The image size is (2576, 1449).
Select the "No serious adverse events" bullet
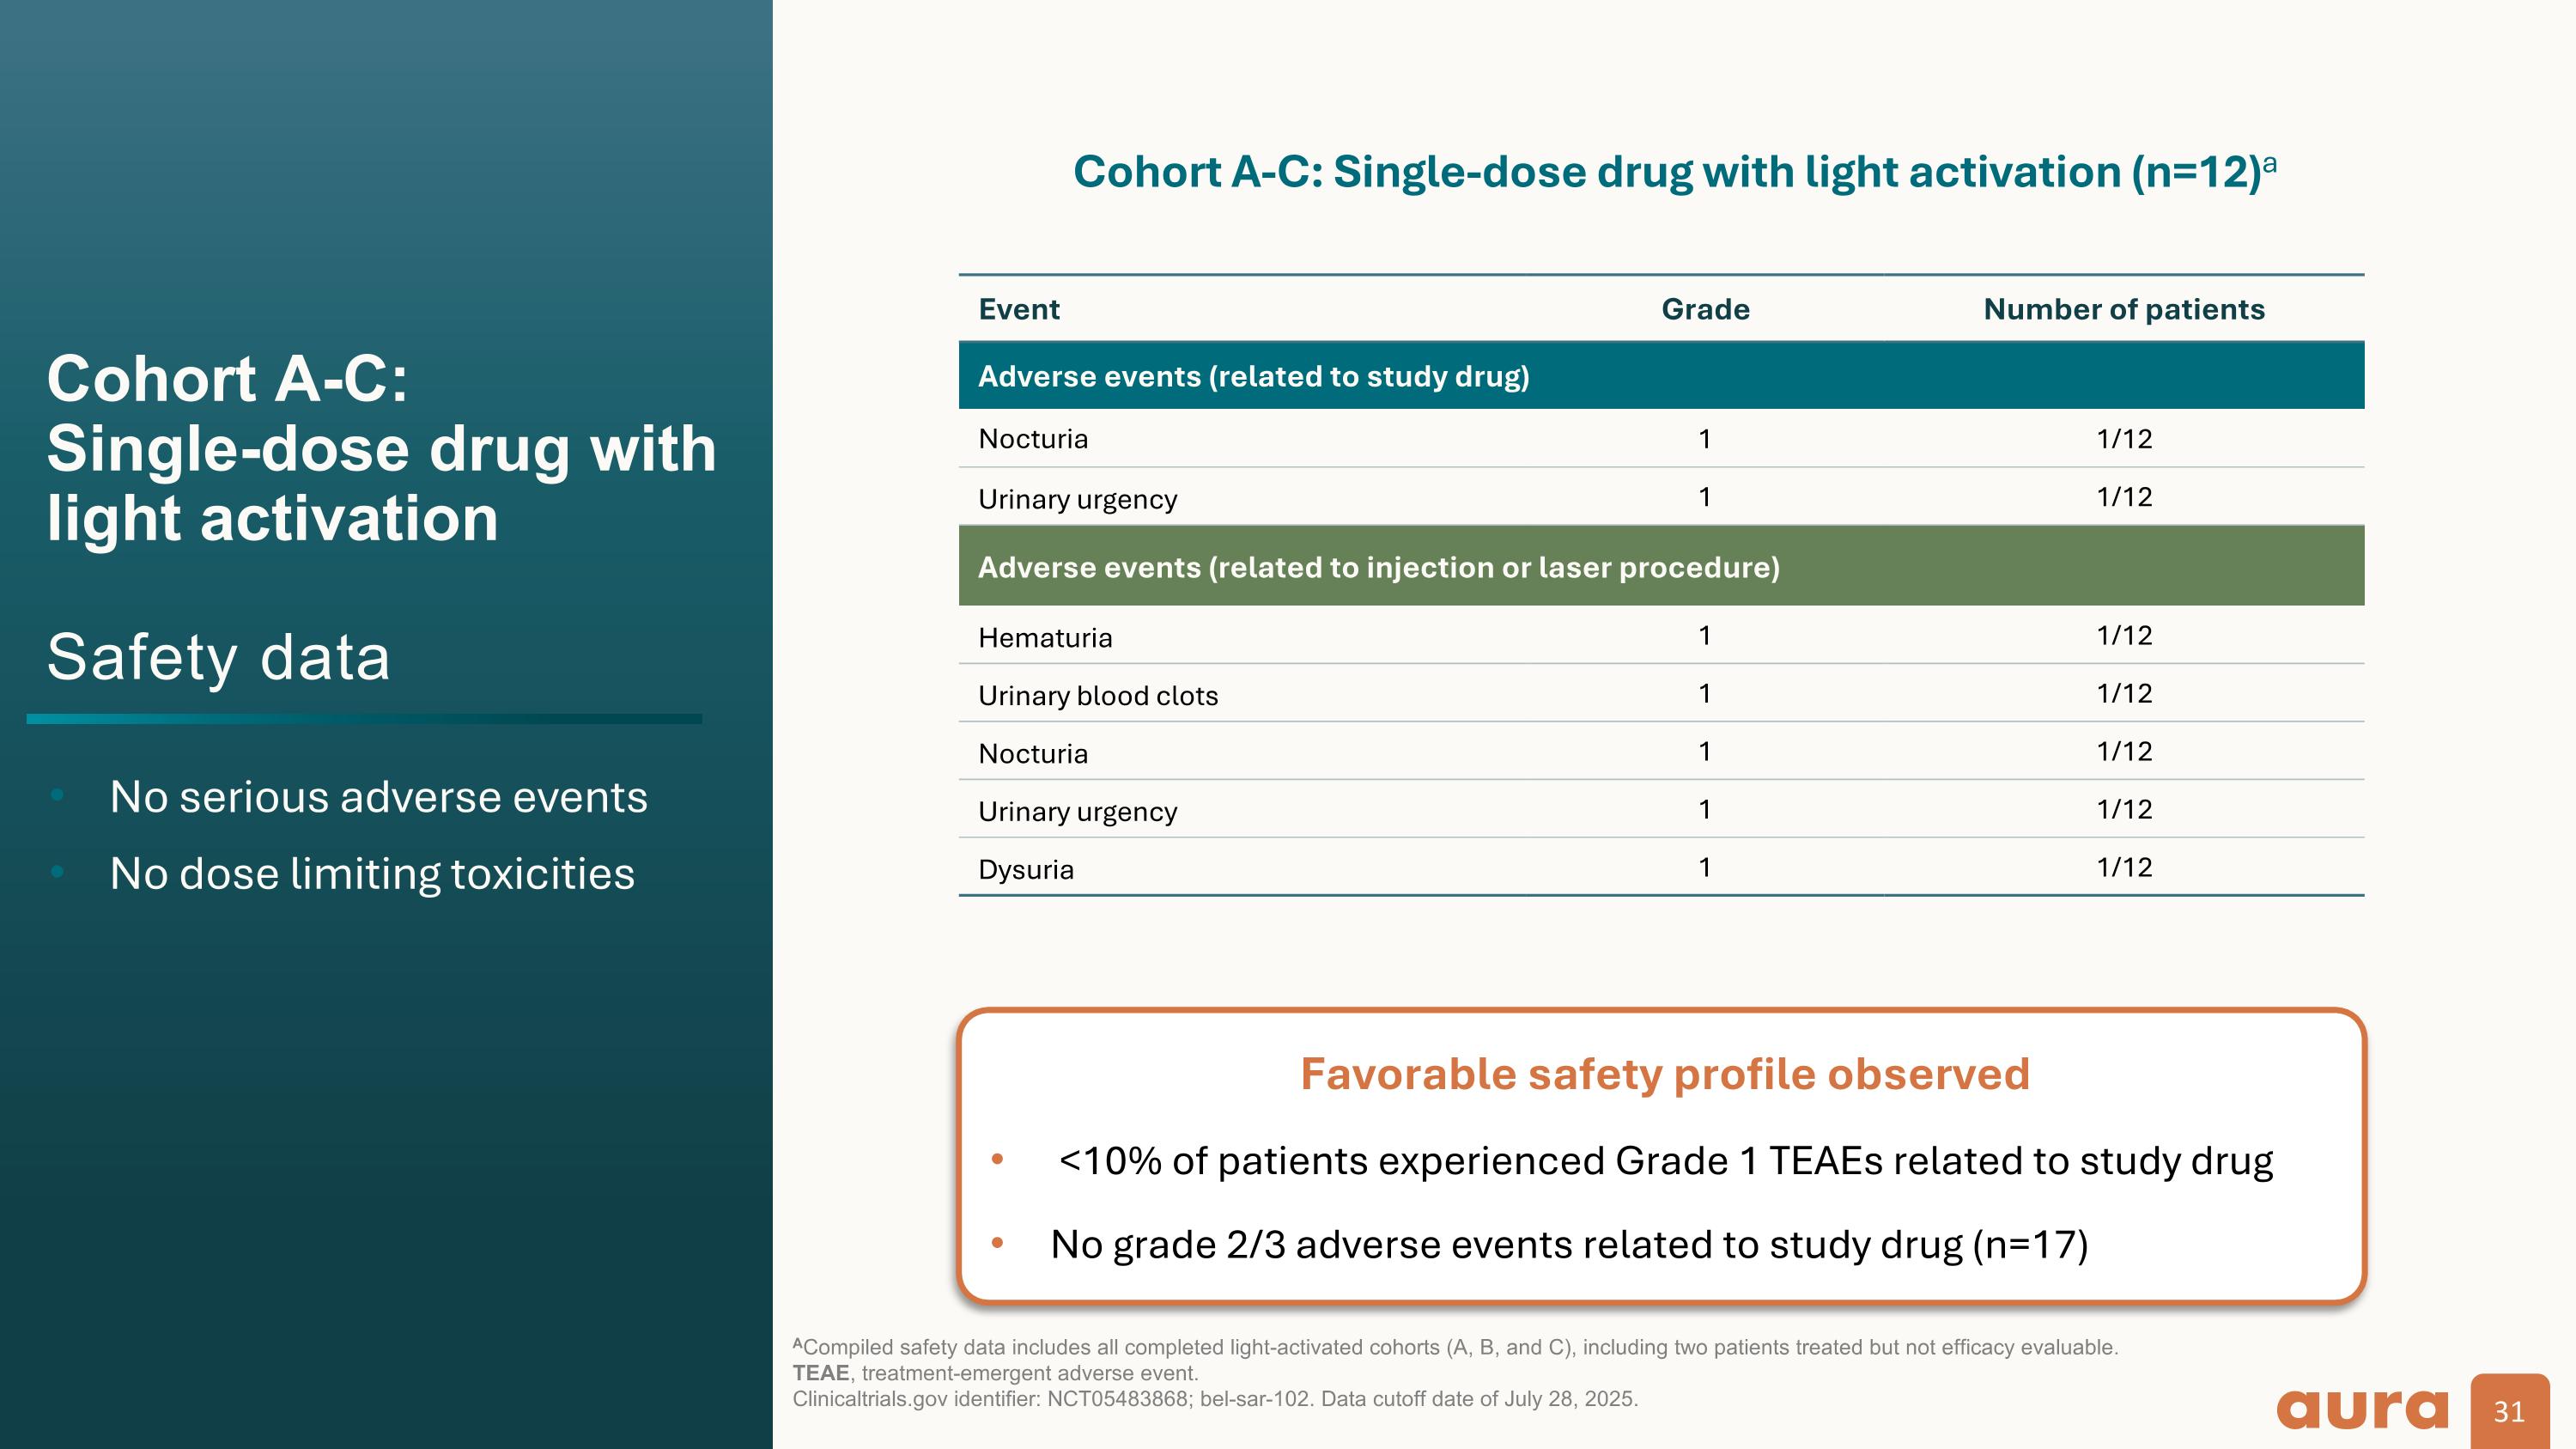[378, 797]
